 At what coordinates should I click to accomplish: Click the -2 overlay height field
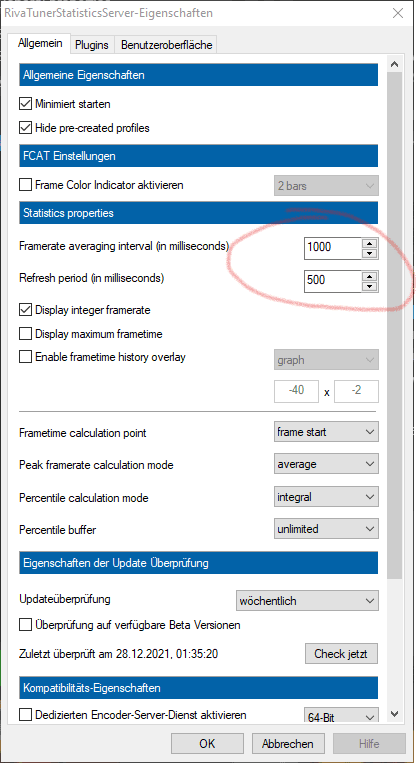[356, 391]
